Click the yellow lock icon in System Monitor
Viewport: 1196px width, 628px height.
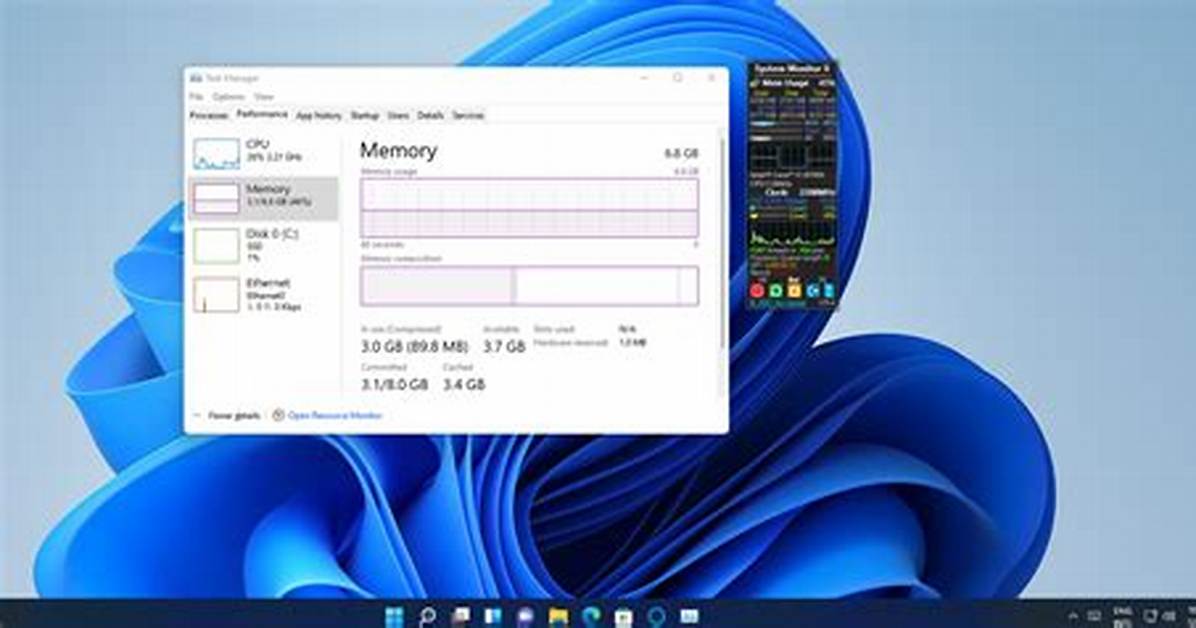coord(794,290)
